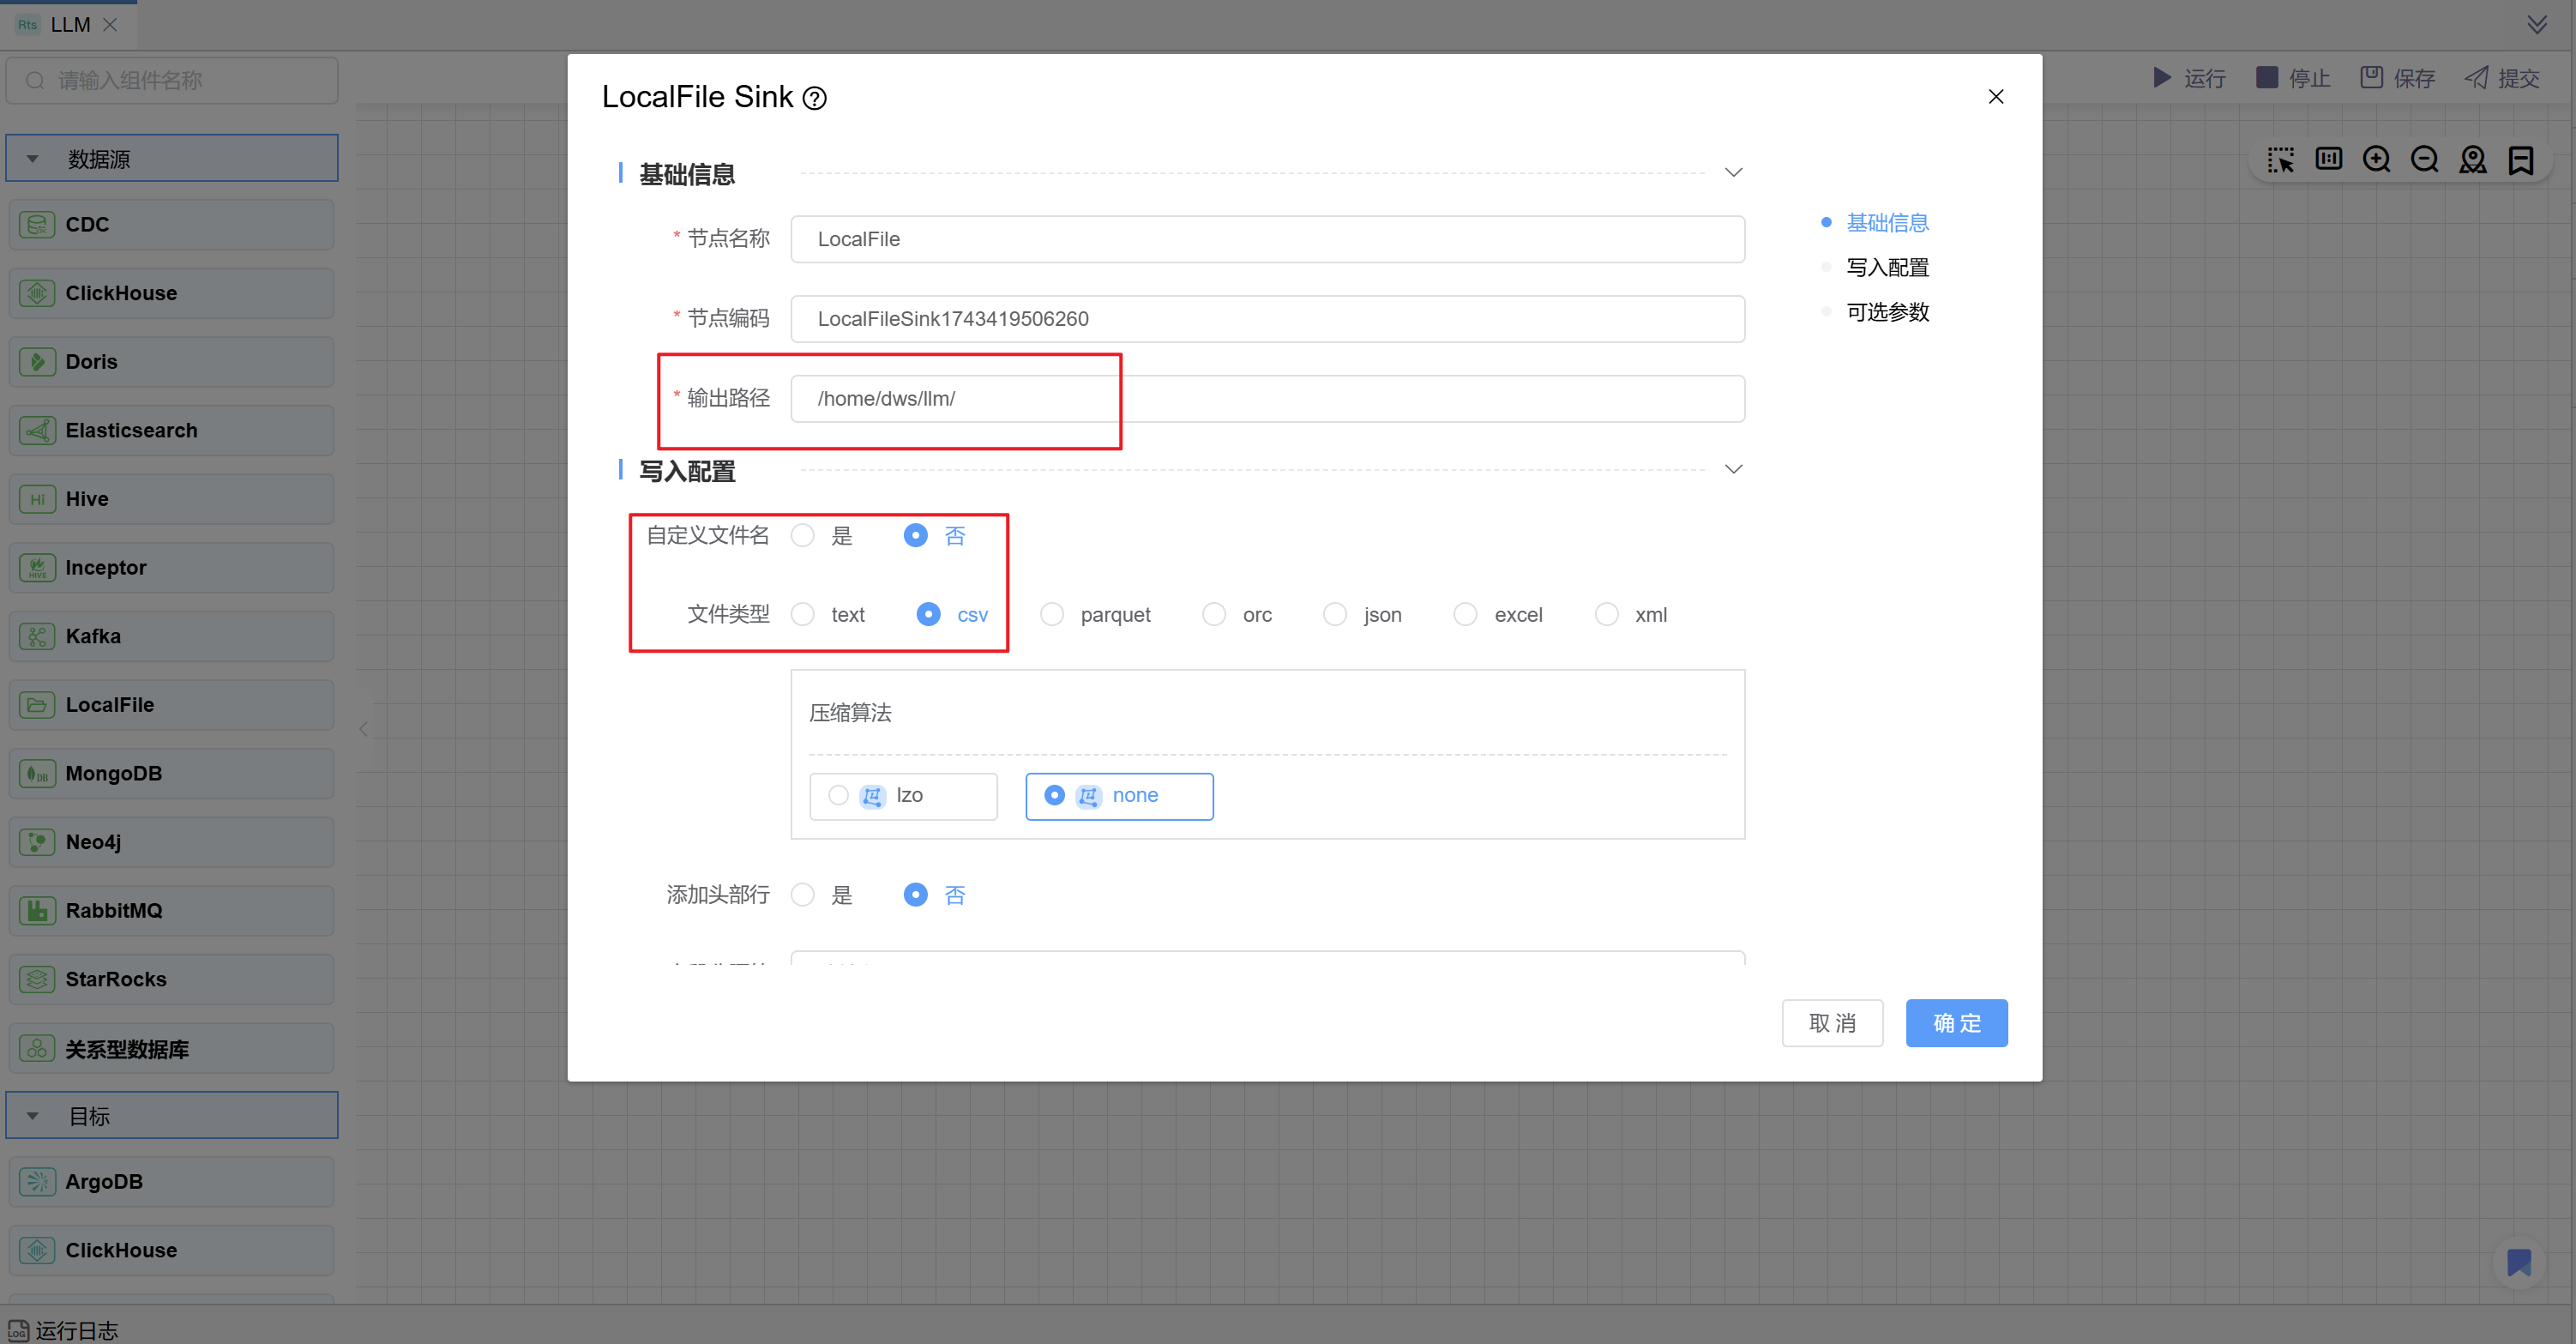Click the Elasticsearch component icon
The height and width of the screenshot is (1344, 2576).
click(37, 430)
